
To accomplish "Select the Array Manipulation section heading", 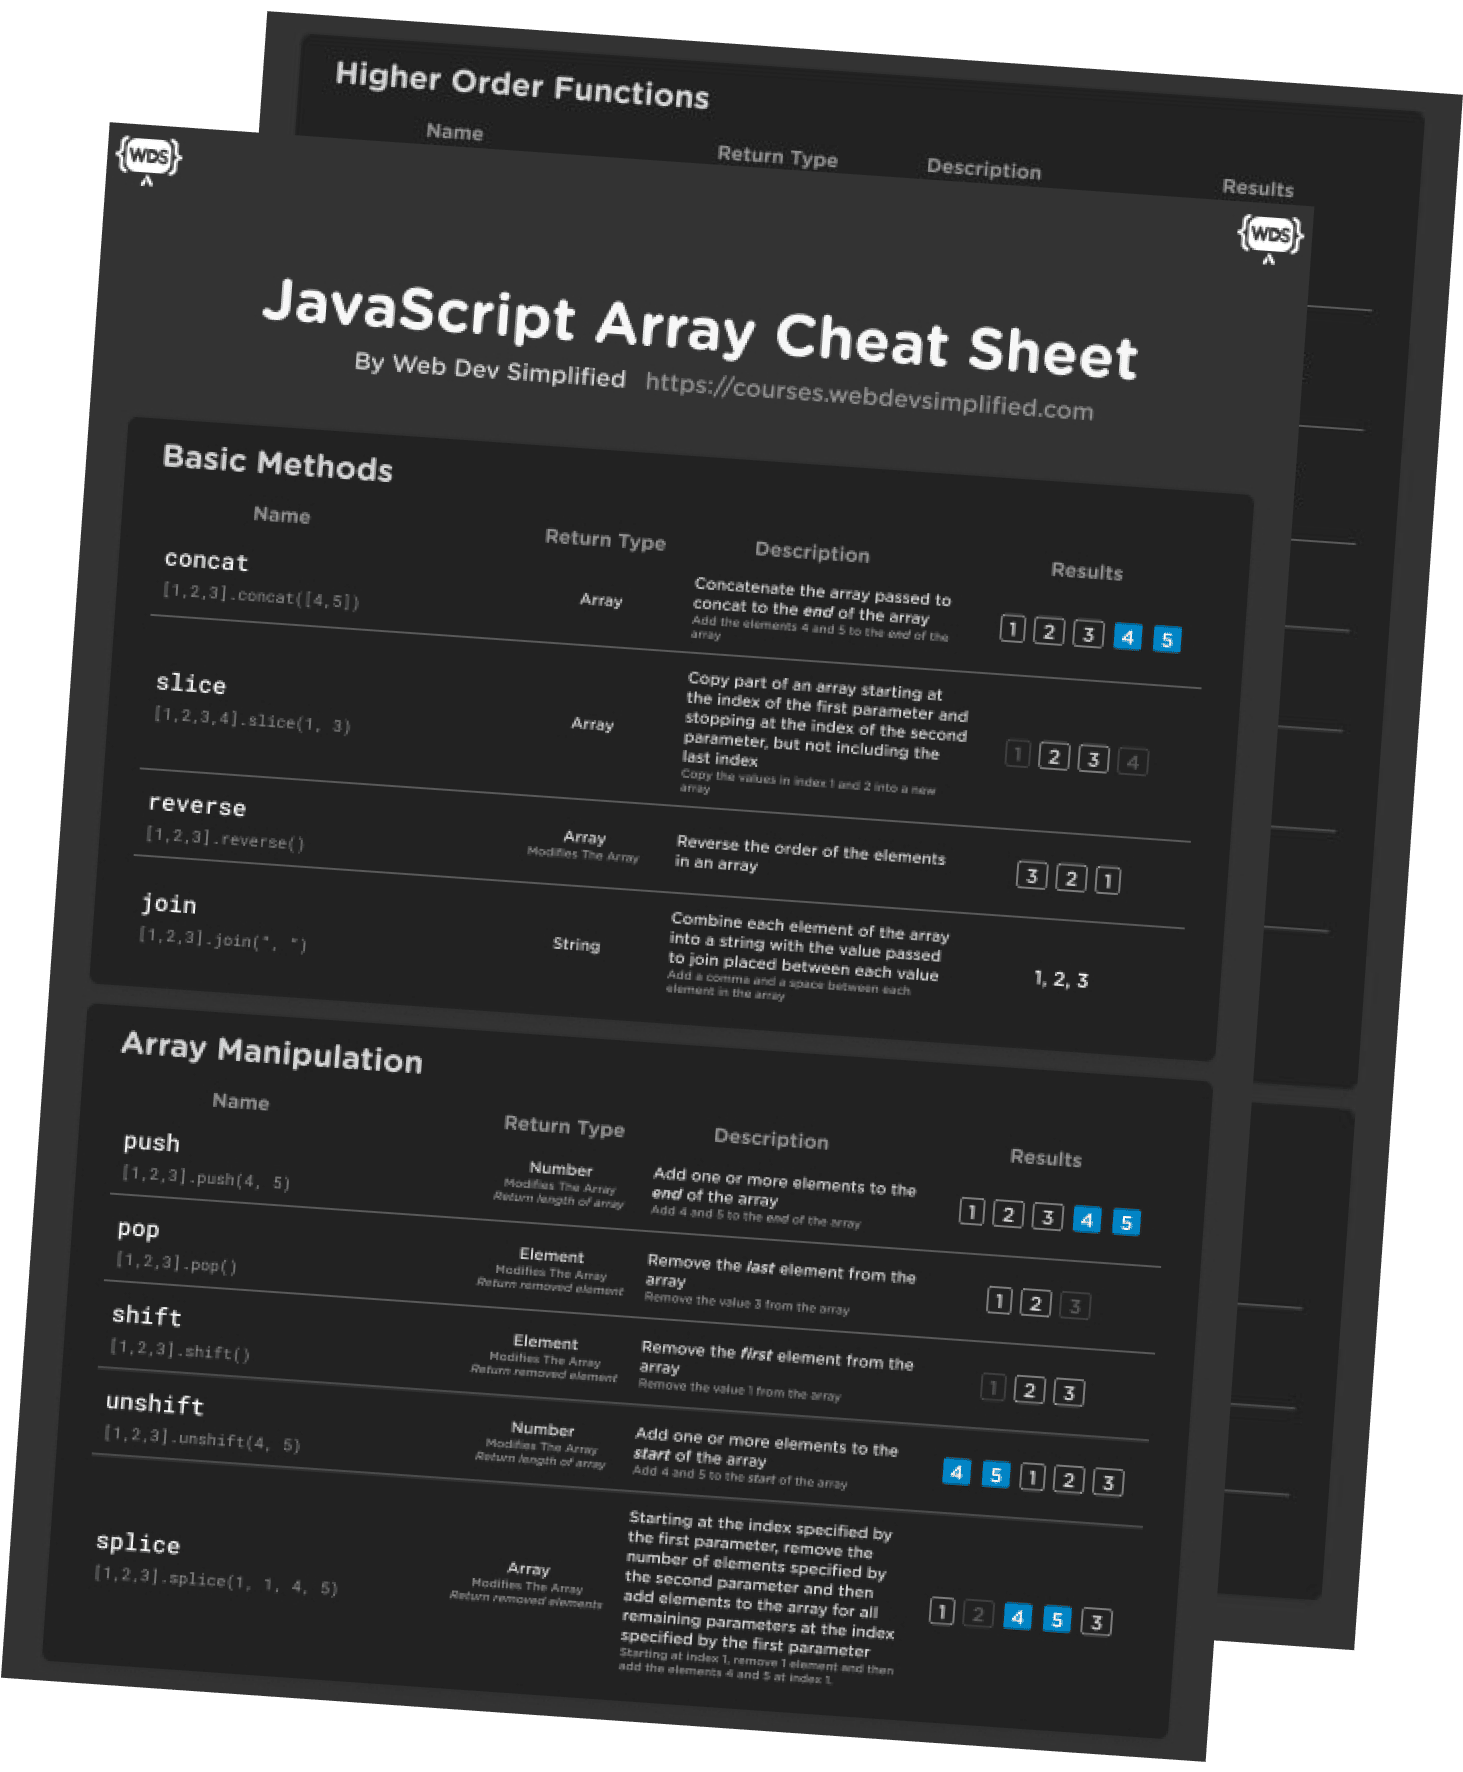I will pyautogui.click(x=272, y=1053).
